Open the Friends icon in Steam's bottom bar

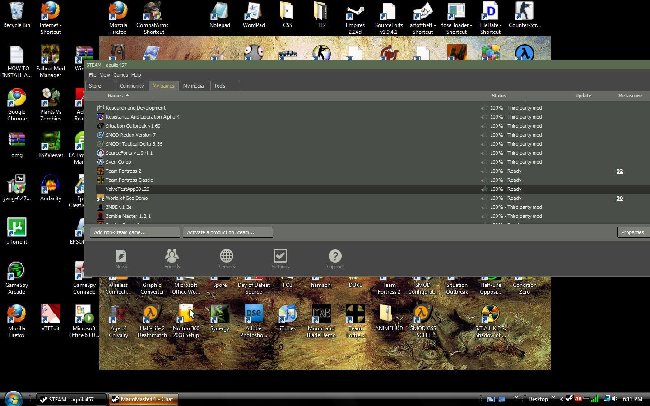(173, 258)
